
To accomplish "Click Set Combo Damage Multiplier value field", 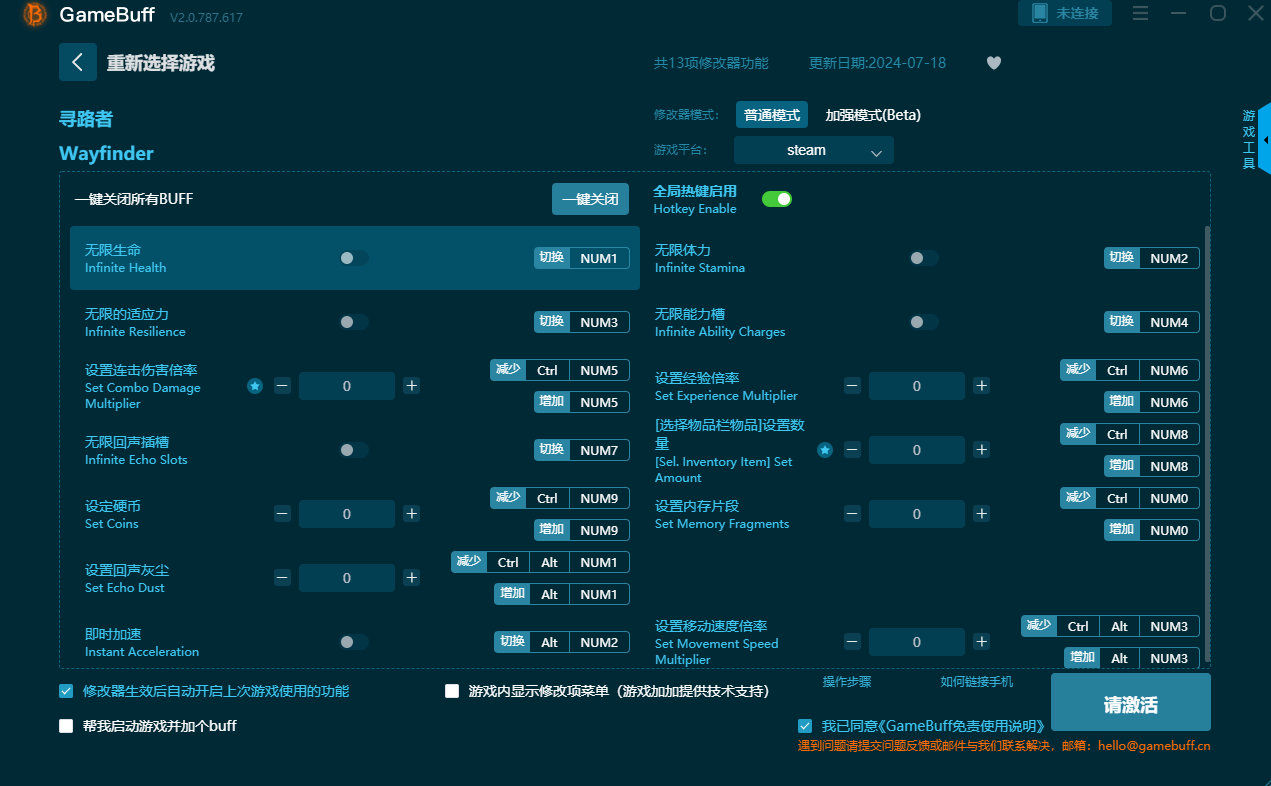I will 347,386.
